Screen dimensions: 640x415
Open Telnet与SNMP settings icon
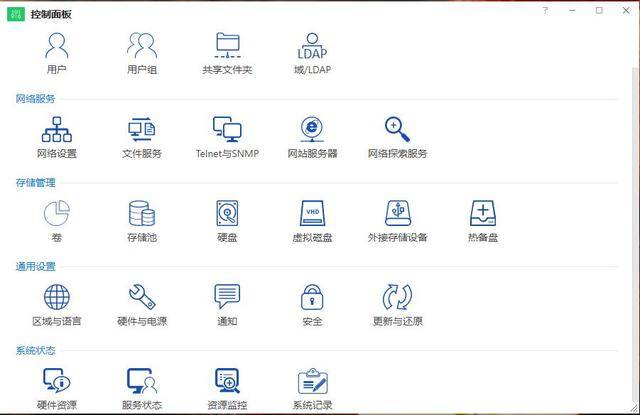[x=227, y=129]
